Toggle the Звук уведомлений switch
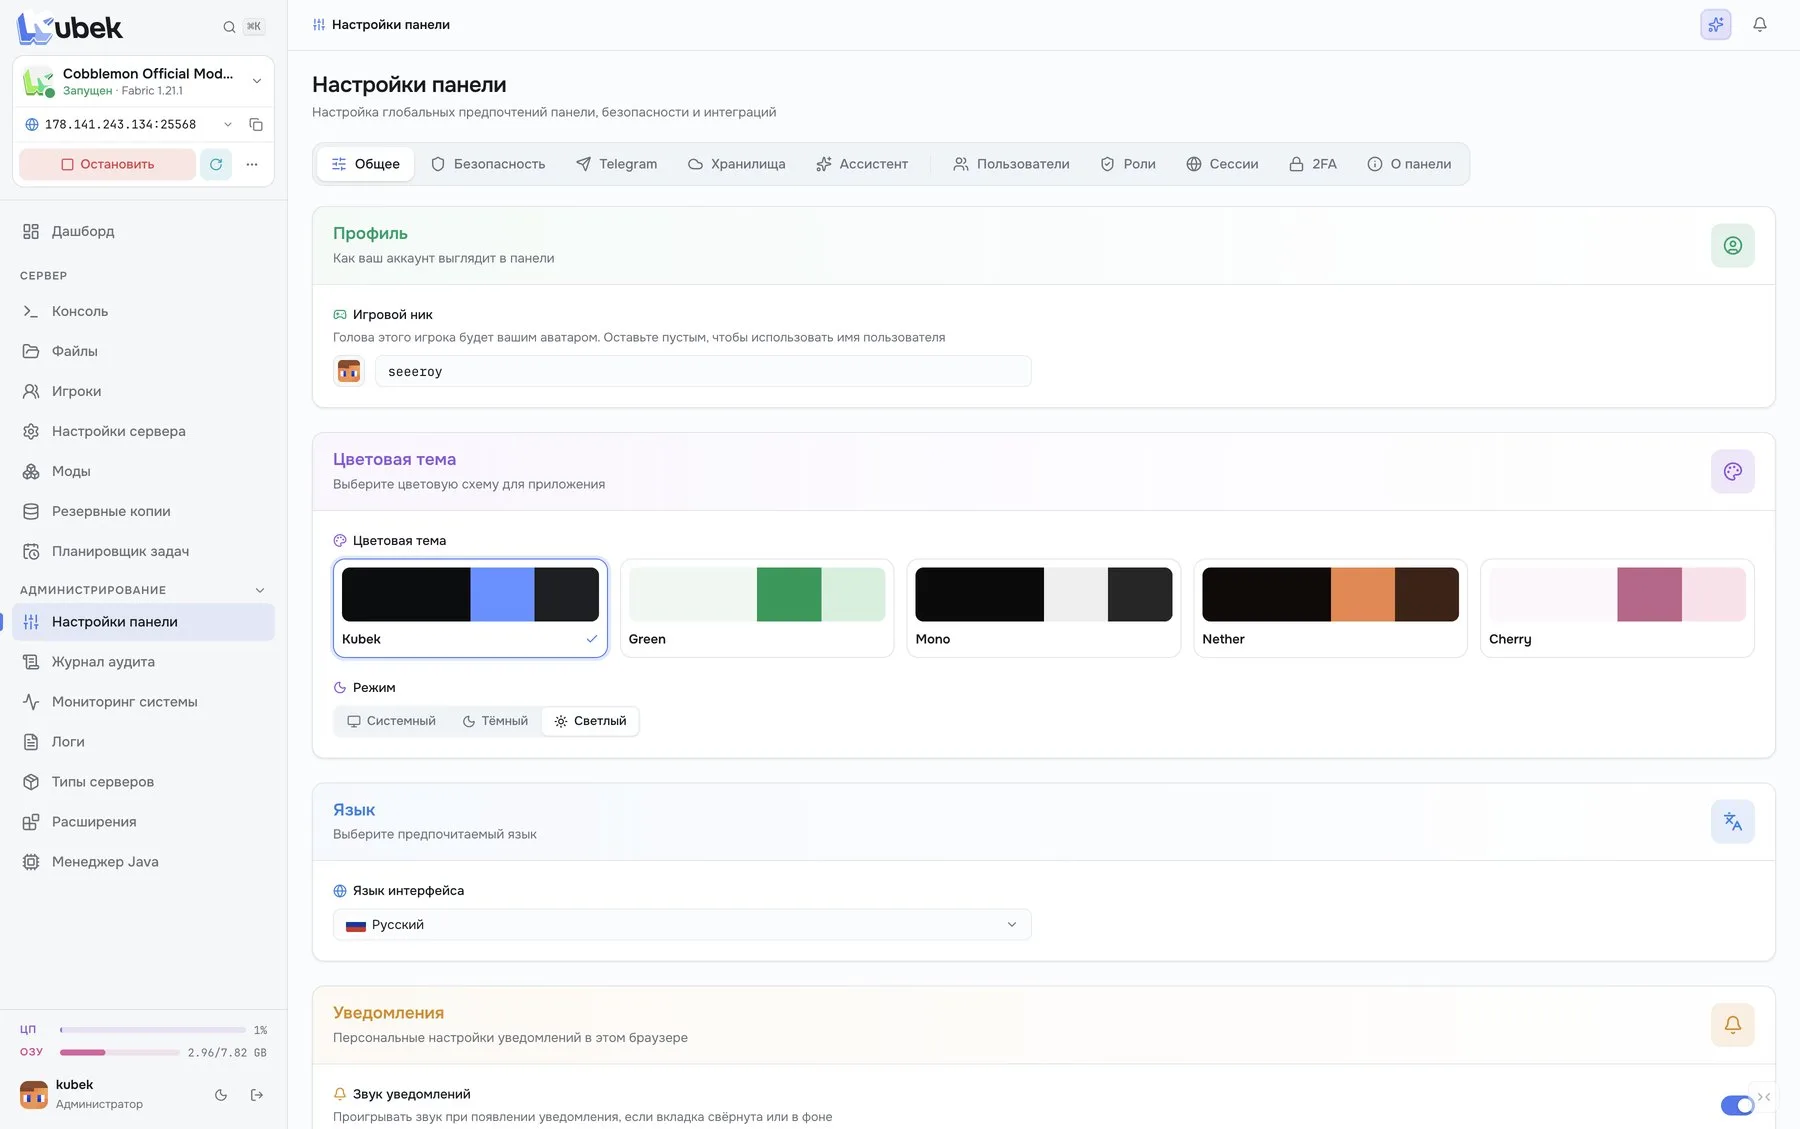The width and height of the screenshot is (1800, 1129). coord(1738,1105)
